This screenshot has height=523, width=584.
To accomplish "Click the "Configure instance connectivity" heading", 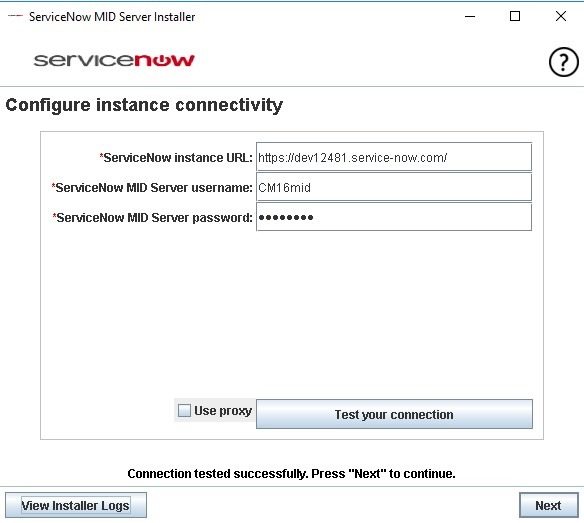I will pyautogui.click(x=144, y=105).
